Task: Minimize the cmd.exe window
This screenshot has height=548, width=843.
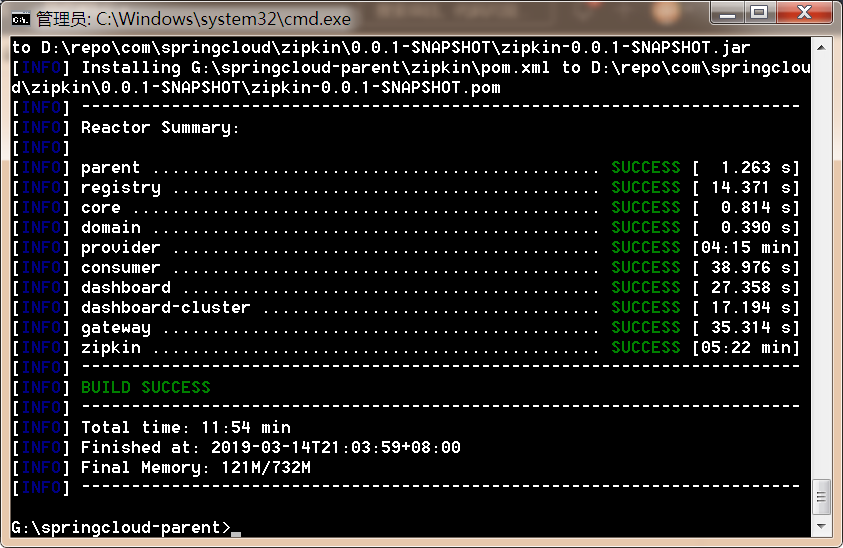Action: point(727,13)
